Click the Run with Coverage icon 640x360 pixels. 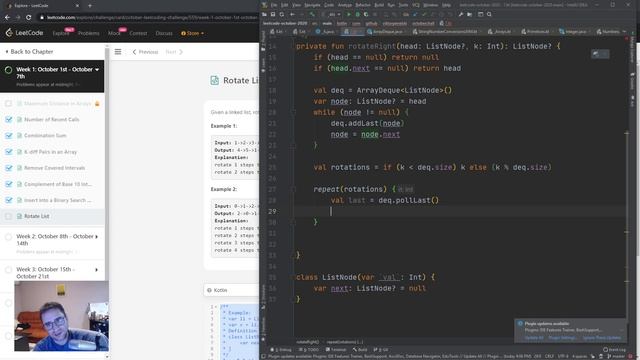[x=366, y=14]
